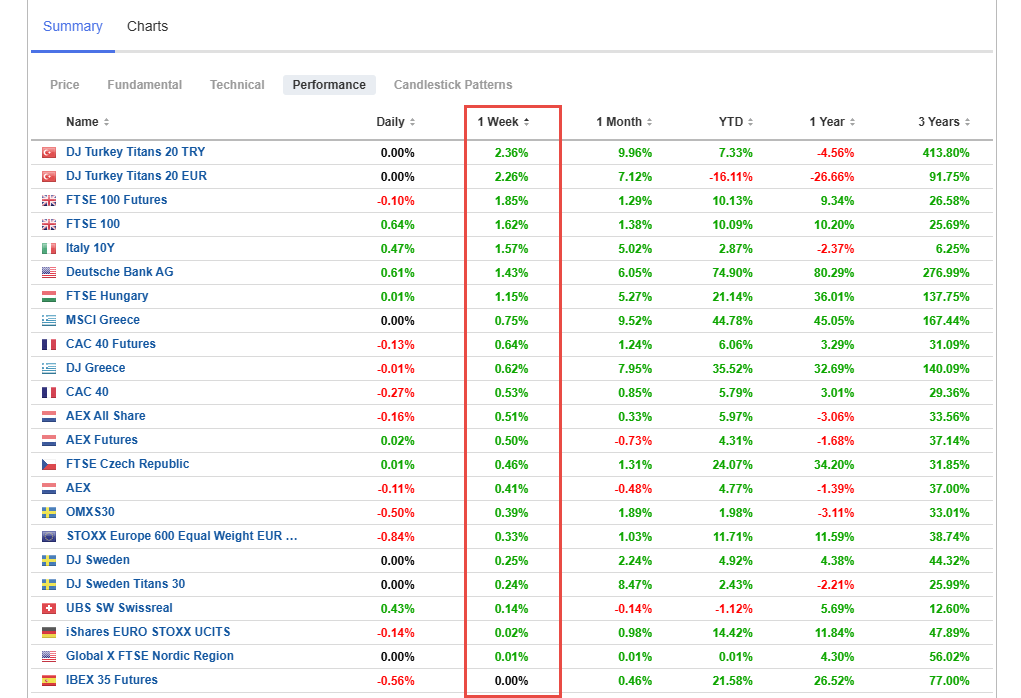Open the FTSE 100 index link

pos(93,224)
